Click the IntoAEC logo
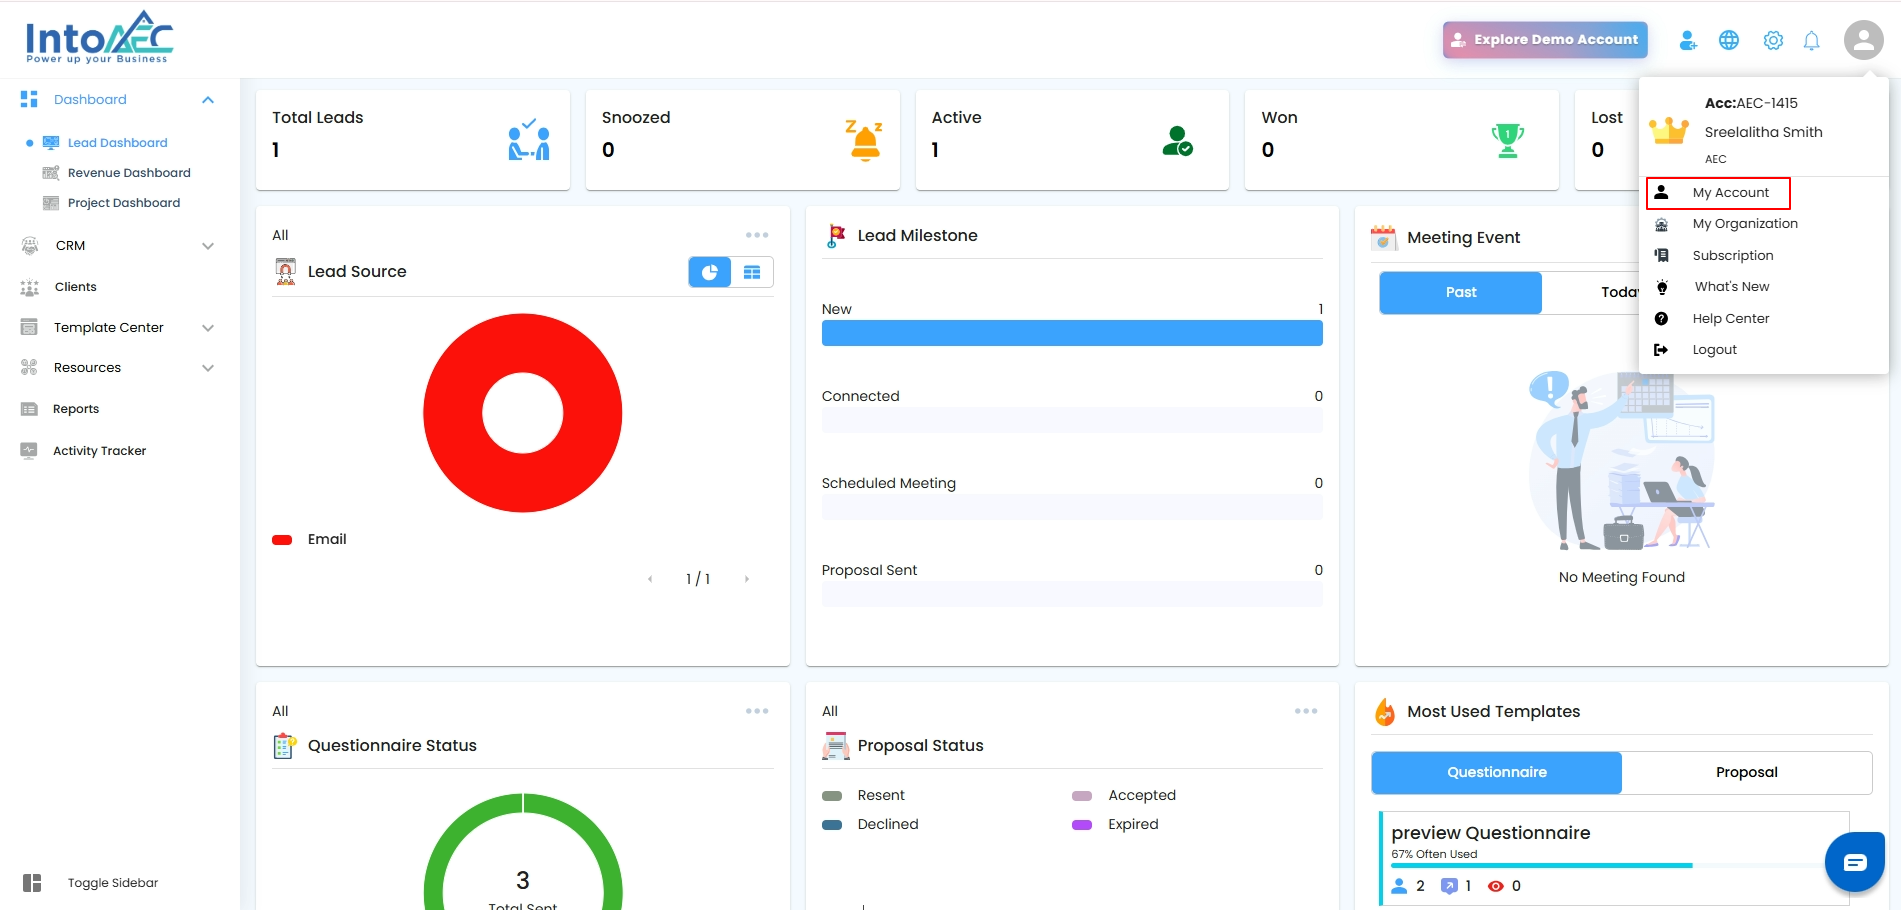Viewport: 1901px width, 910px height. click(99, 38)
